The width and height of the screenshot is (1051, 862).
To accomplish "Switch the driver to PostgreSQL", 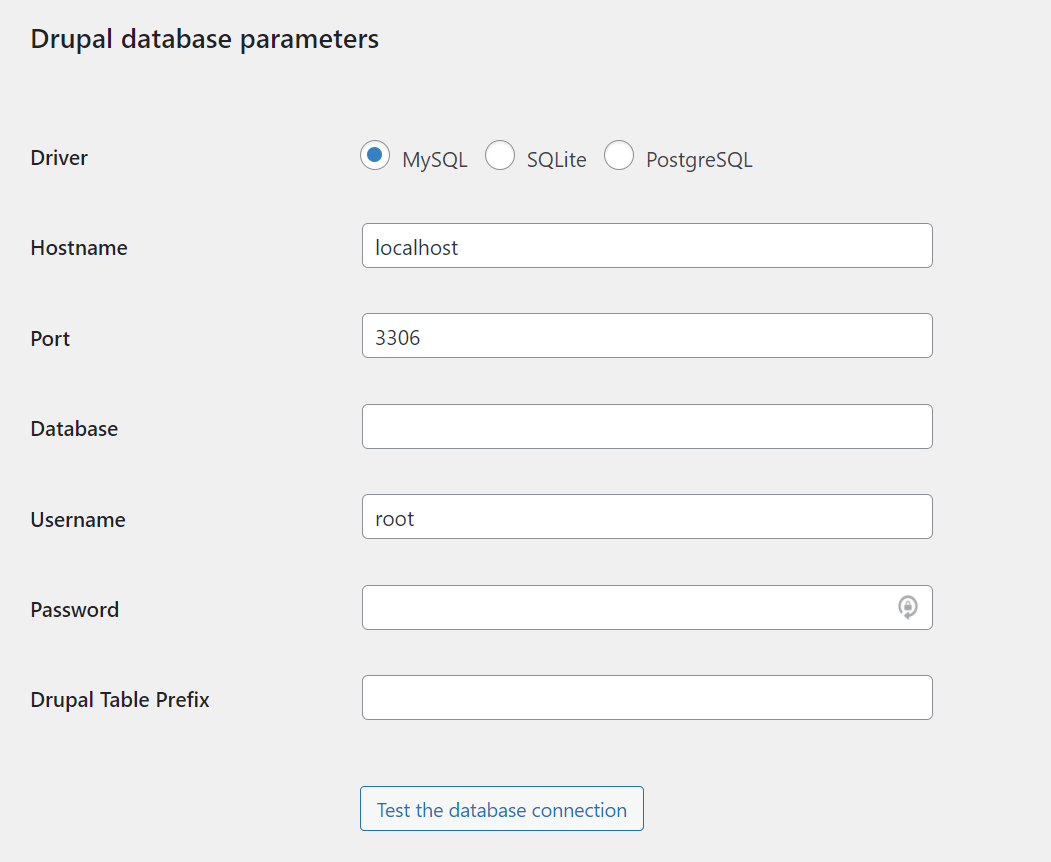I will (x=619, y=156).
